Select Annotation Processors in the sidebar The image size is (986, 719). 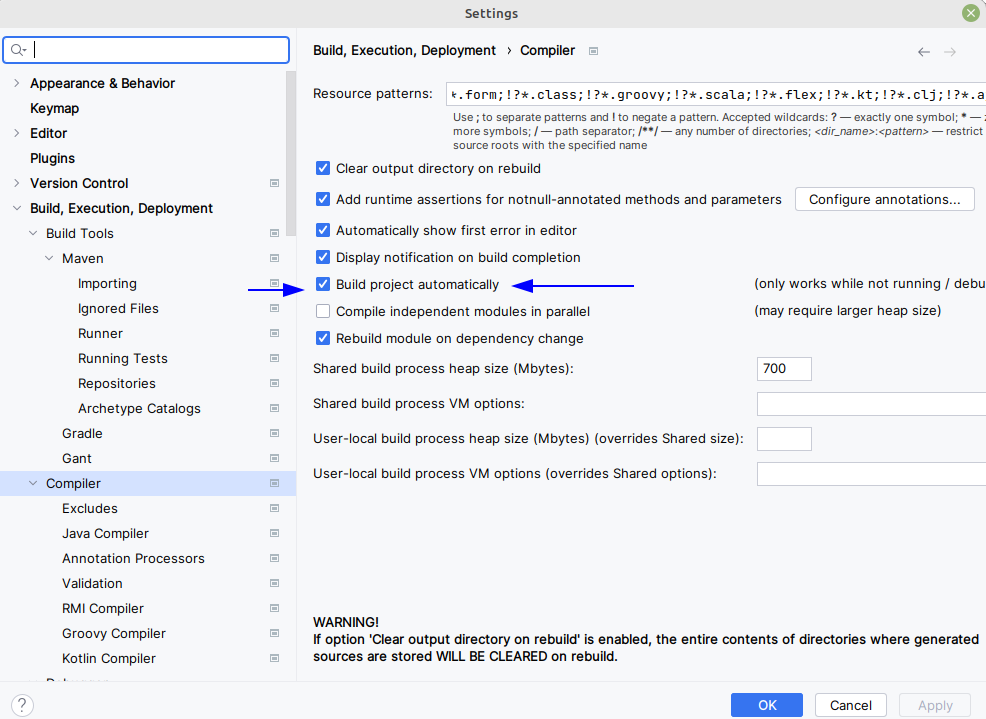pos(131,558)
